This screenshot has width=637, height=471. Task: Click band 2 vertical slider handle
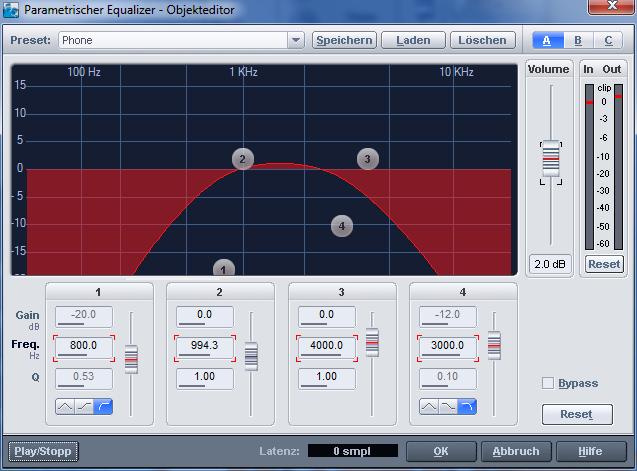(251, 356)
